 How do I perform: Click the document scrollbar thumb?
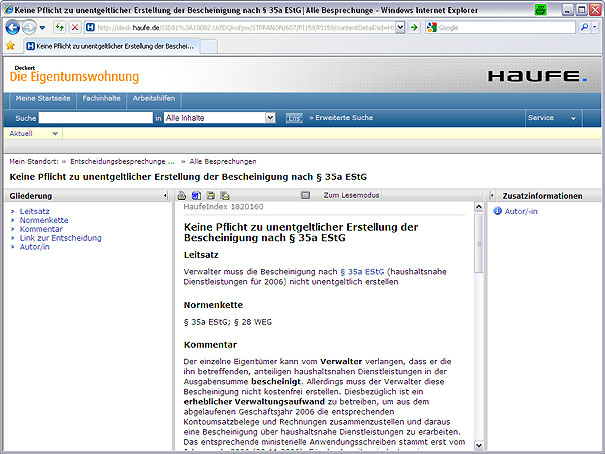click(478, 243)
